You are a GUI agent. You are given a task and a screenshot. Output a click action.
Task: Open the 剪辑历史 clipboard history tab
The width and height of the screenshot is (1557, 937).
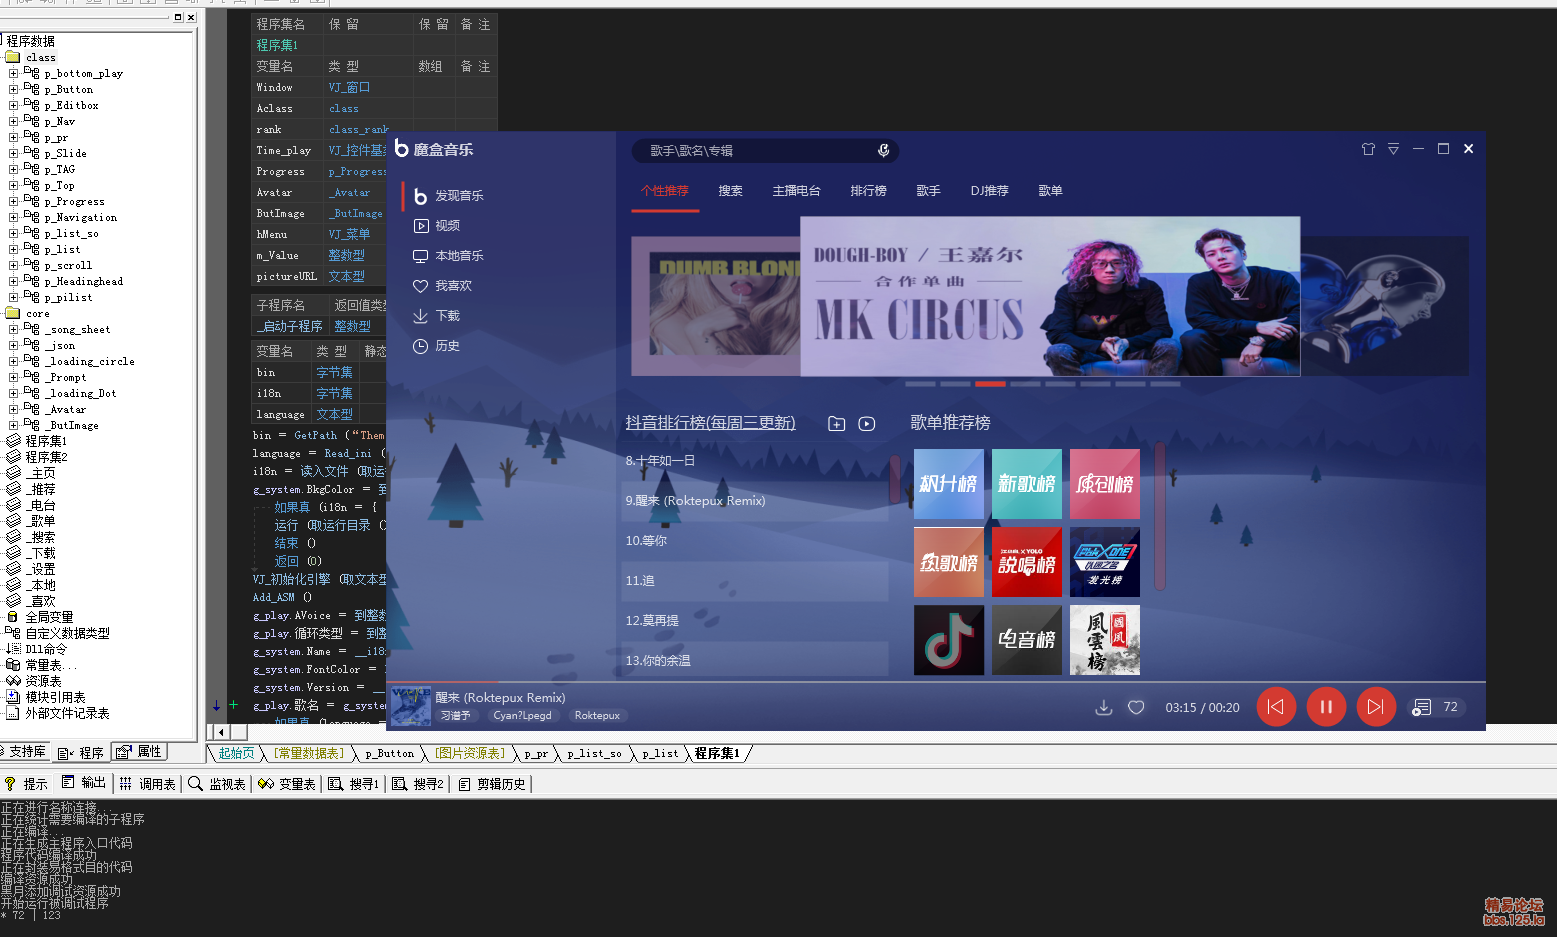pos(491,784)
